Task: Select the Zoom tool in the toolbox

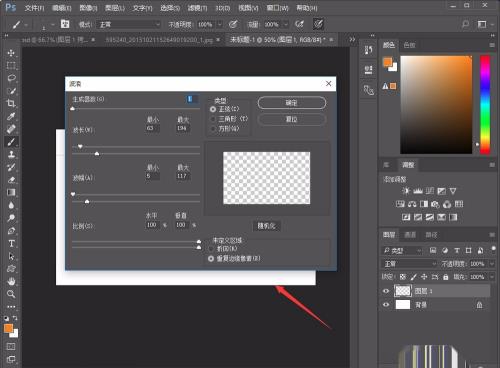Action: [x=11, y=294]
